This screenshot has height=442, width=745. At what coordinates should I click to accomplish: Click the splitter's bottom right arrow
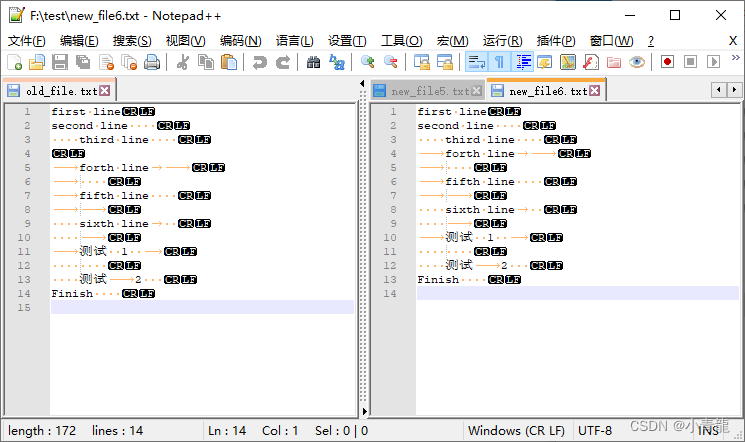click(364, 411)
